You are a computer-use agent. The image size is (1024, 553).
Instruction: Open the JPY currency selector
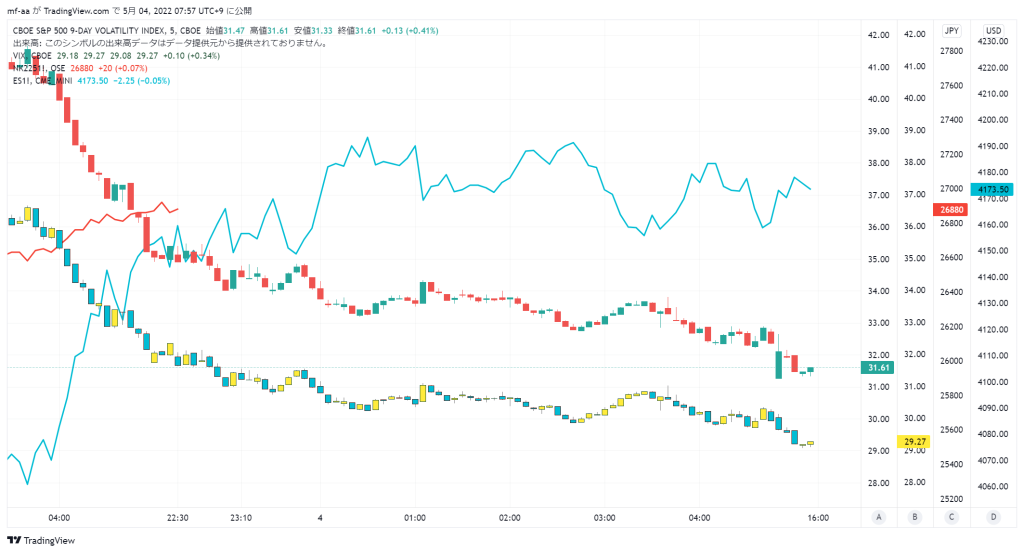tap(952, 31)
